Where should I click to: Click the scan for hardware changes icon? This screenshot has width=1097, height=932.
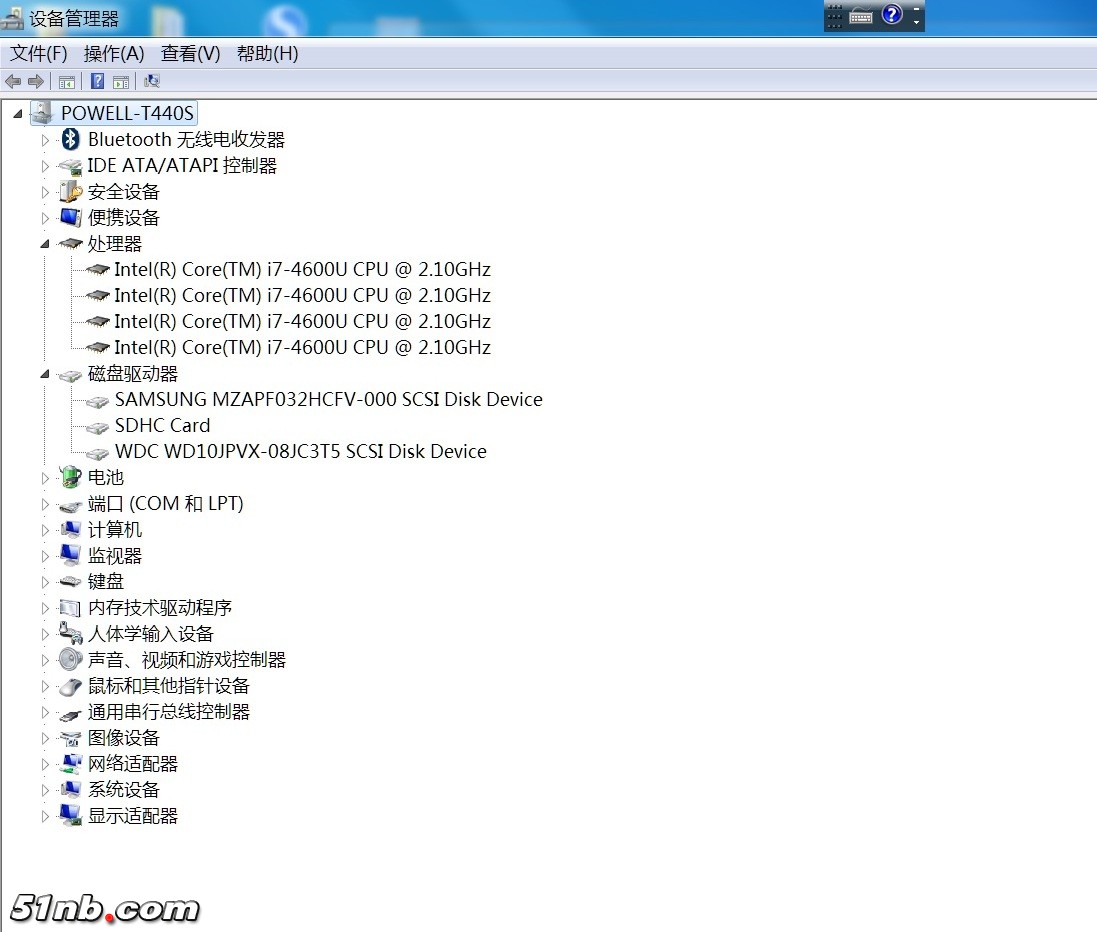pyautogui.click(x=152, y=82)
